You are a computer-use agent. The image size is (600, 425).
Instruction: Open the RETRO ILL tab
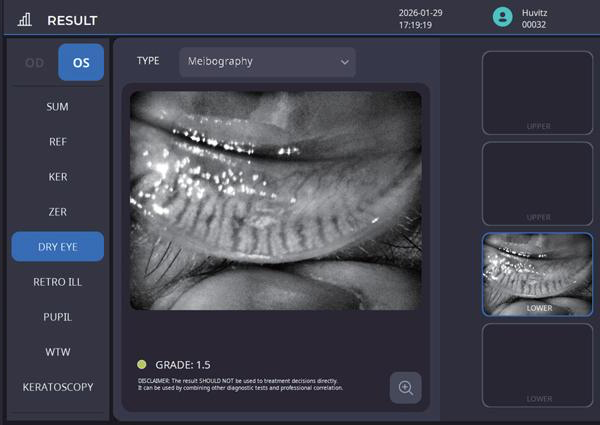point(57,282)
